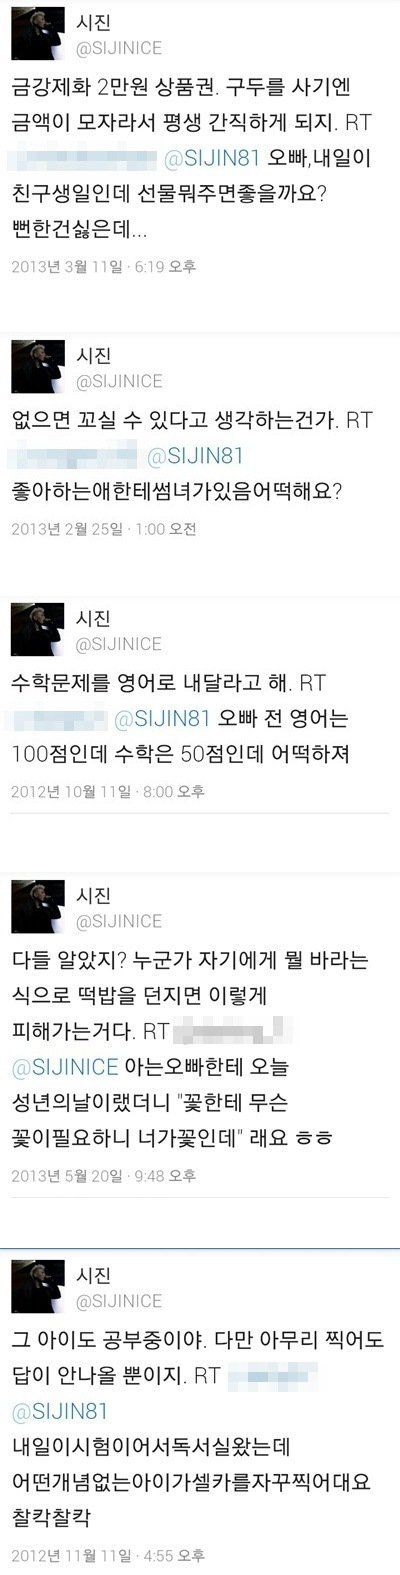Open the avatar on the 금강제화 상품권 tweet

[38, 37]
